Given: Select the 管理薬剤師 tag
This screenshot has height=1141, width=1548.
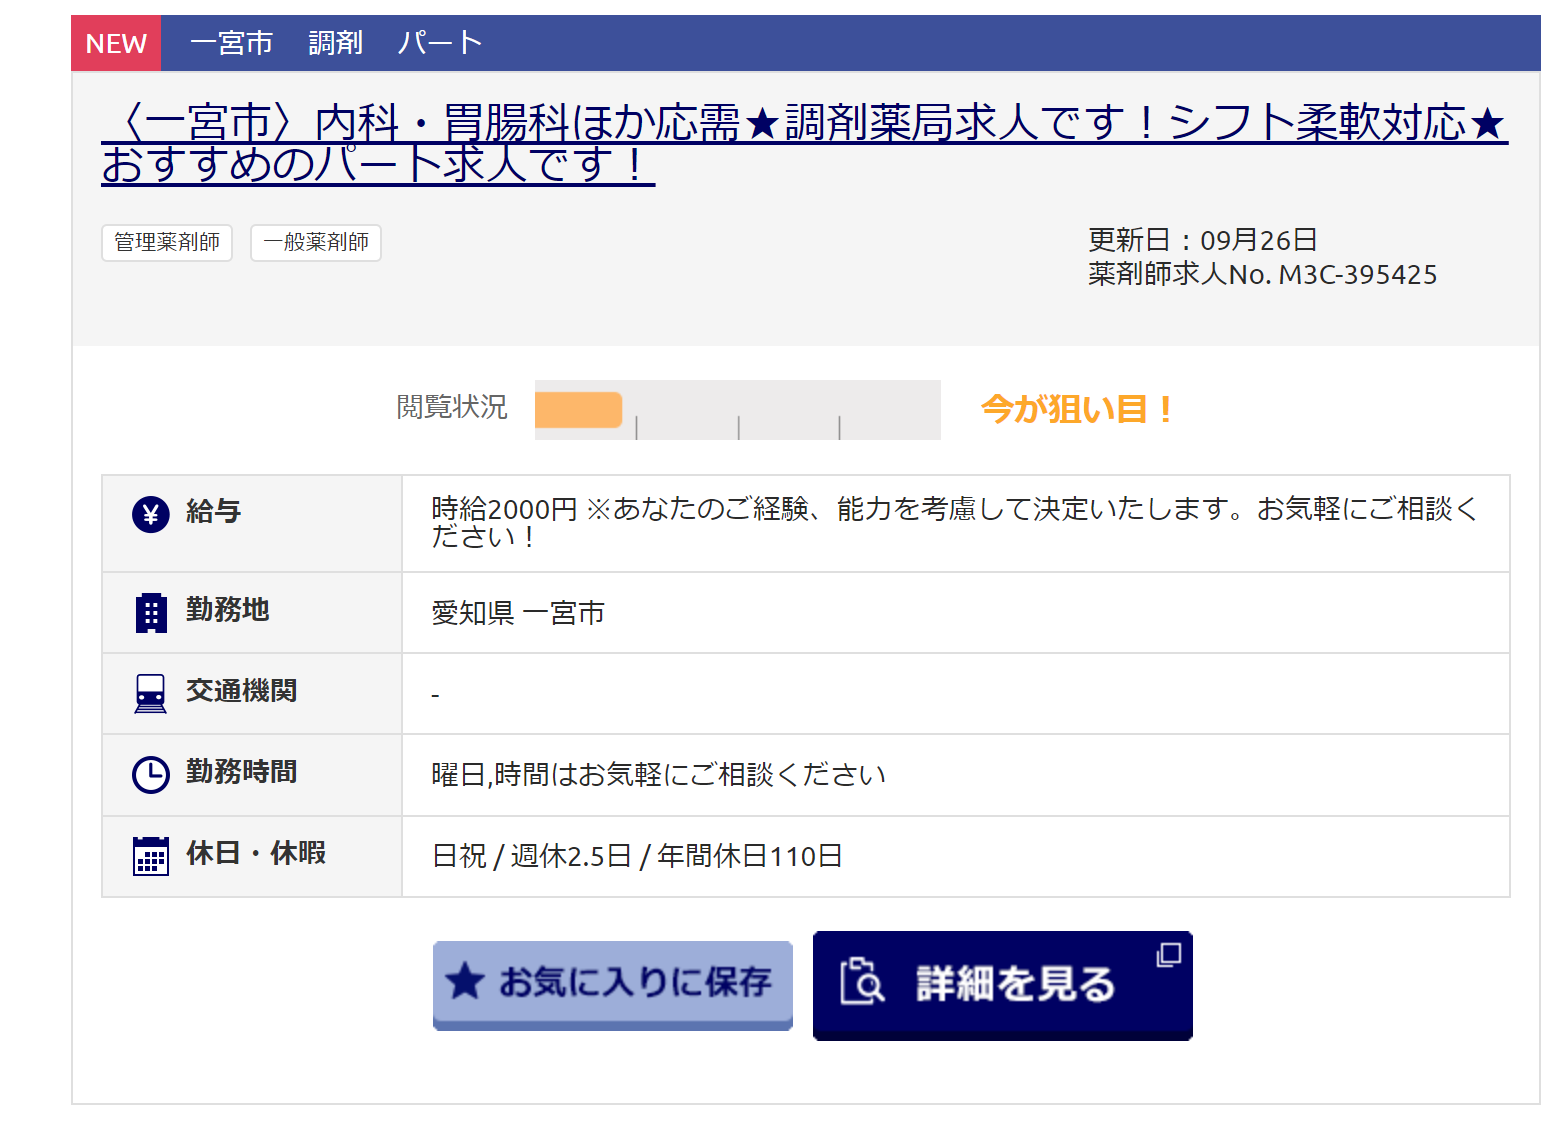Looking at the screenshot, I should [167, 242].
